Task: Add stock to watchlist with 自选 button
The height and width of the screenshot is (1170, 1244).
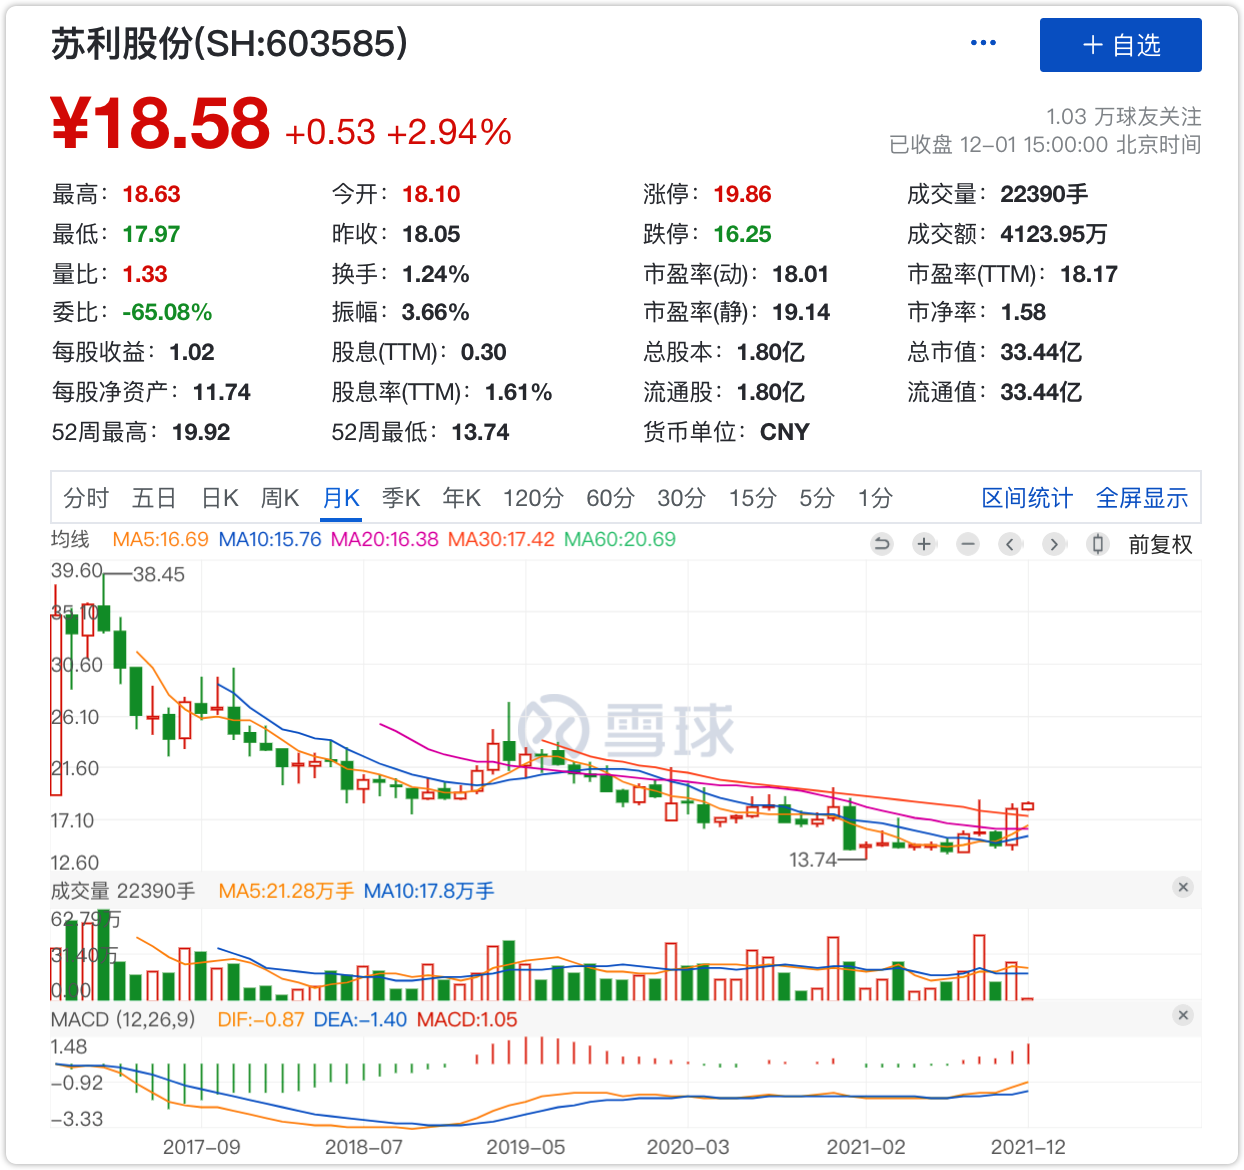Action: pyautogui.click(x=1120, y=45)
